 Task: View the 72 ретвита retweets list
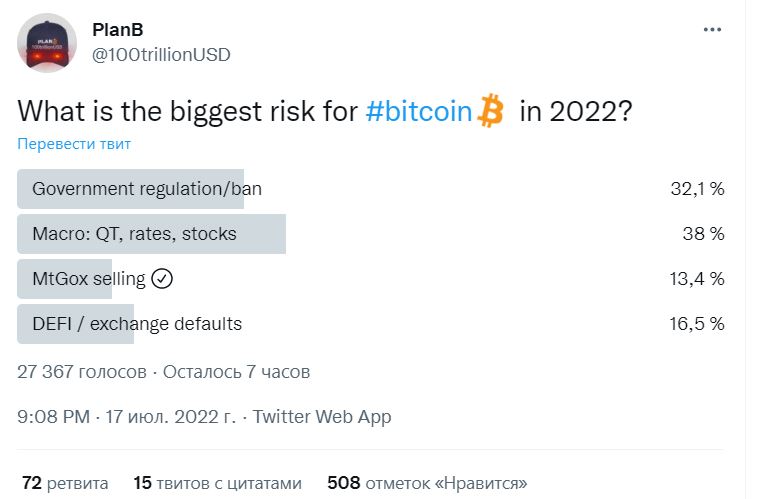(x=65, y=483)
